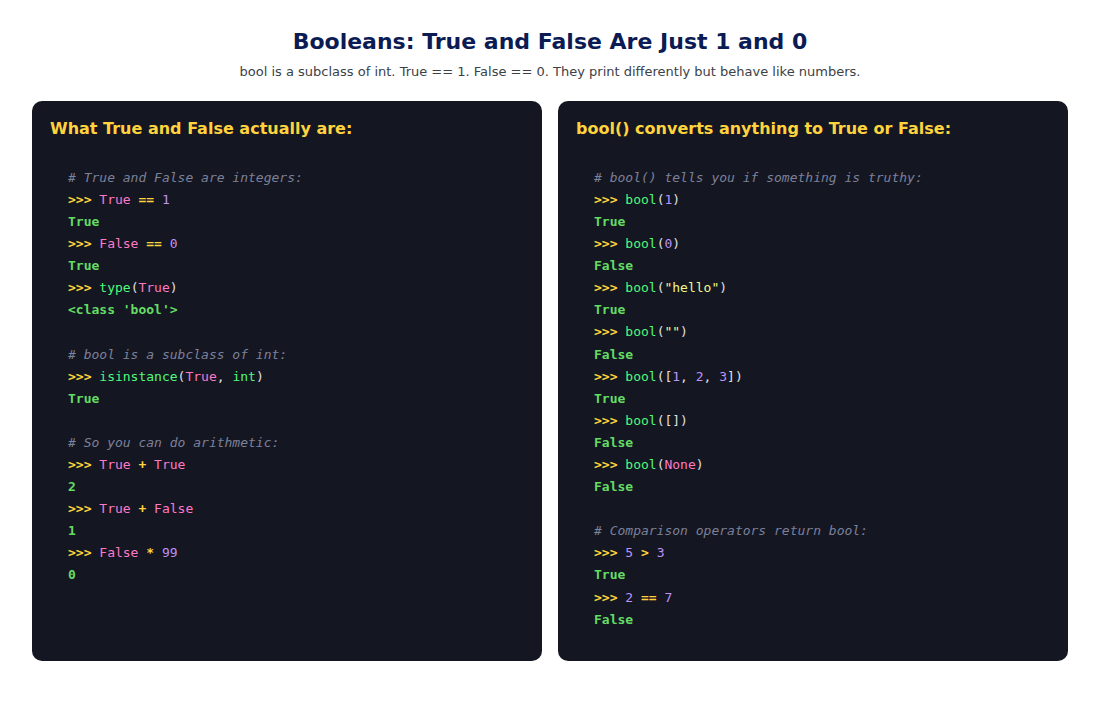Click the main title 'Booleans: True and False'
The width and height of the screenshot is (1100, 709).
click(549, 41)
